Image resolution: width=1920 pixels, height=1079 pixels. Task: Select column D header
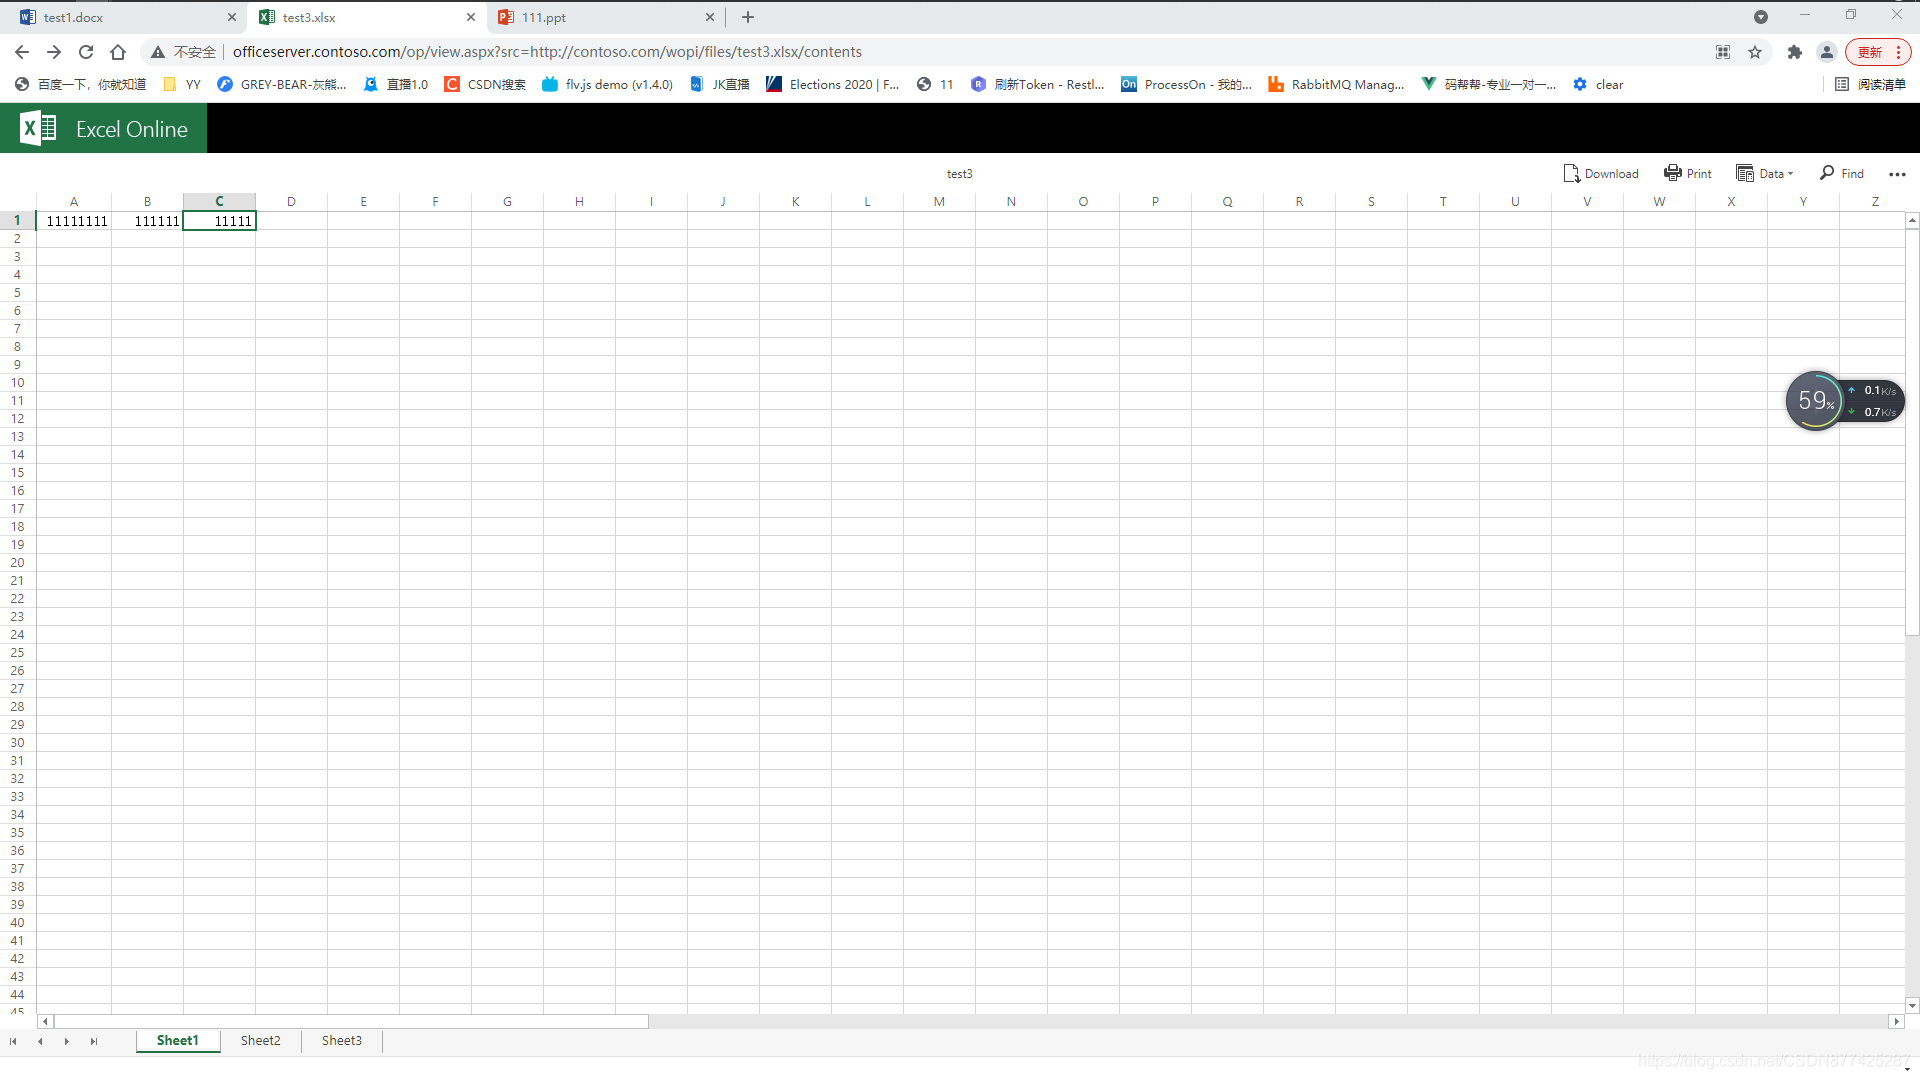tap(291, 201)
